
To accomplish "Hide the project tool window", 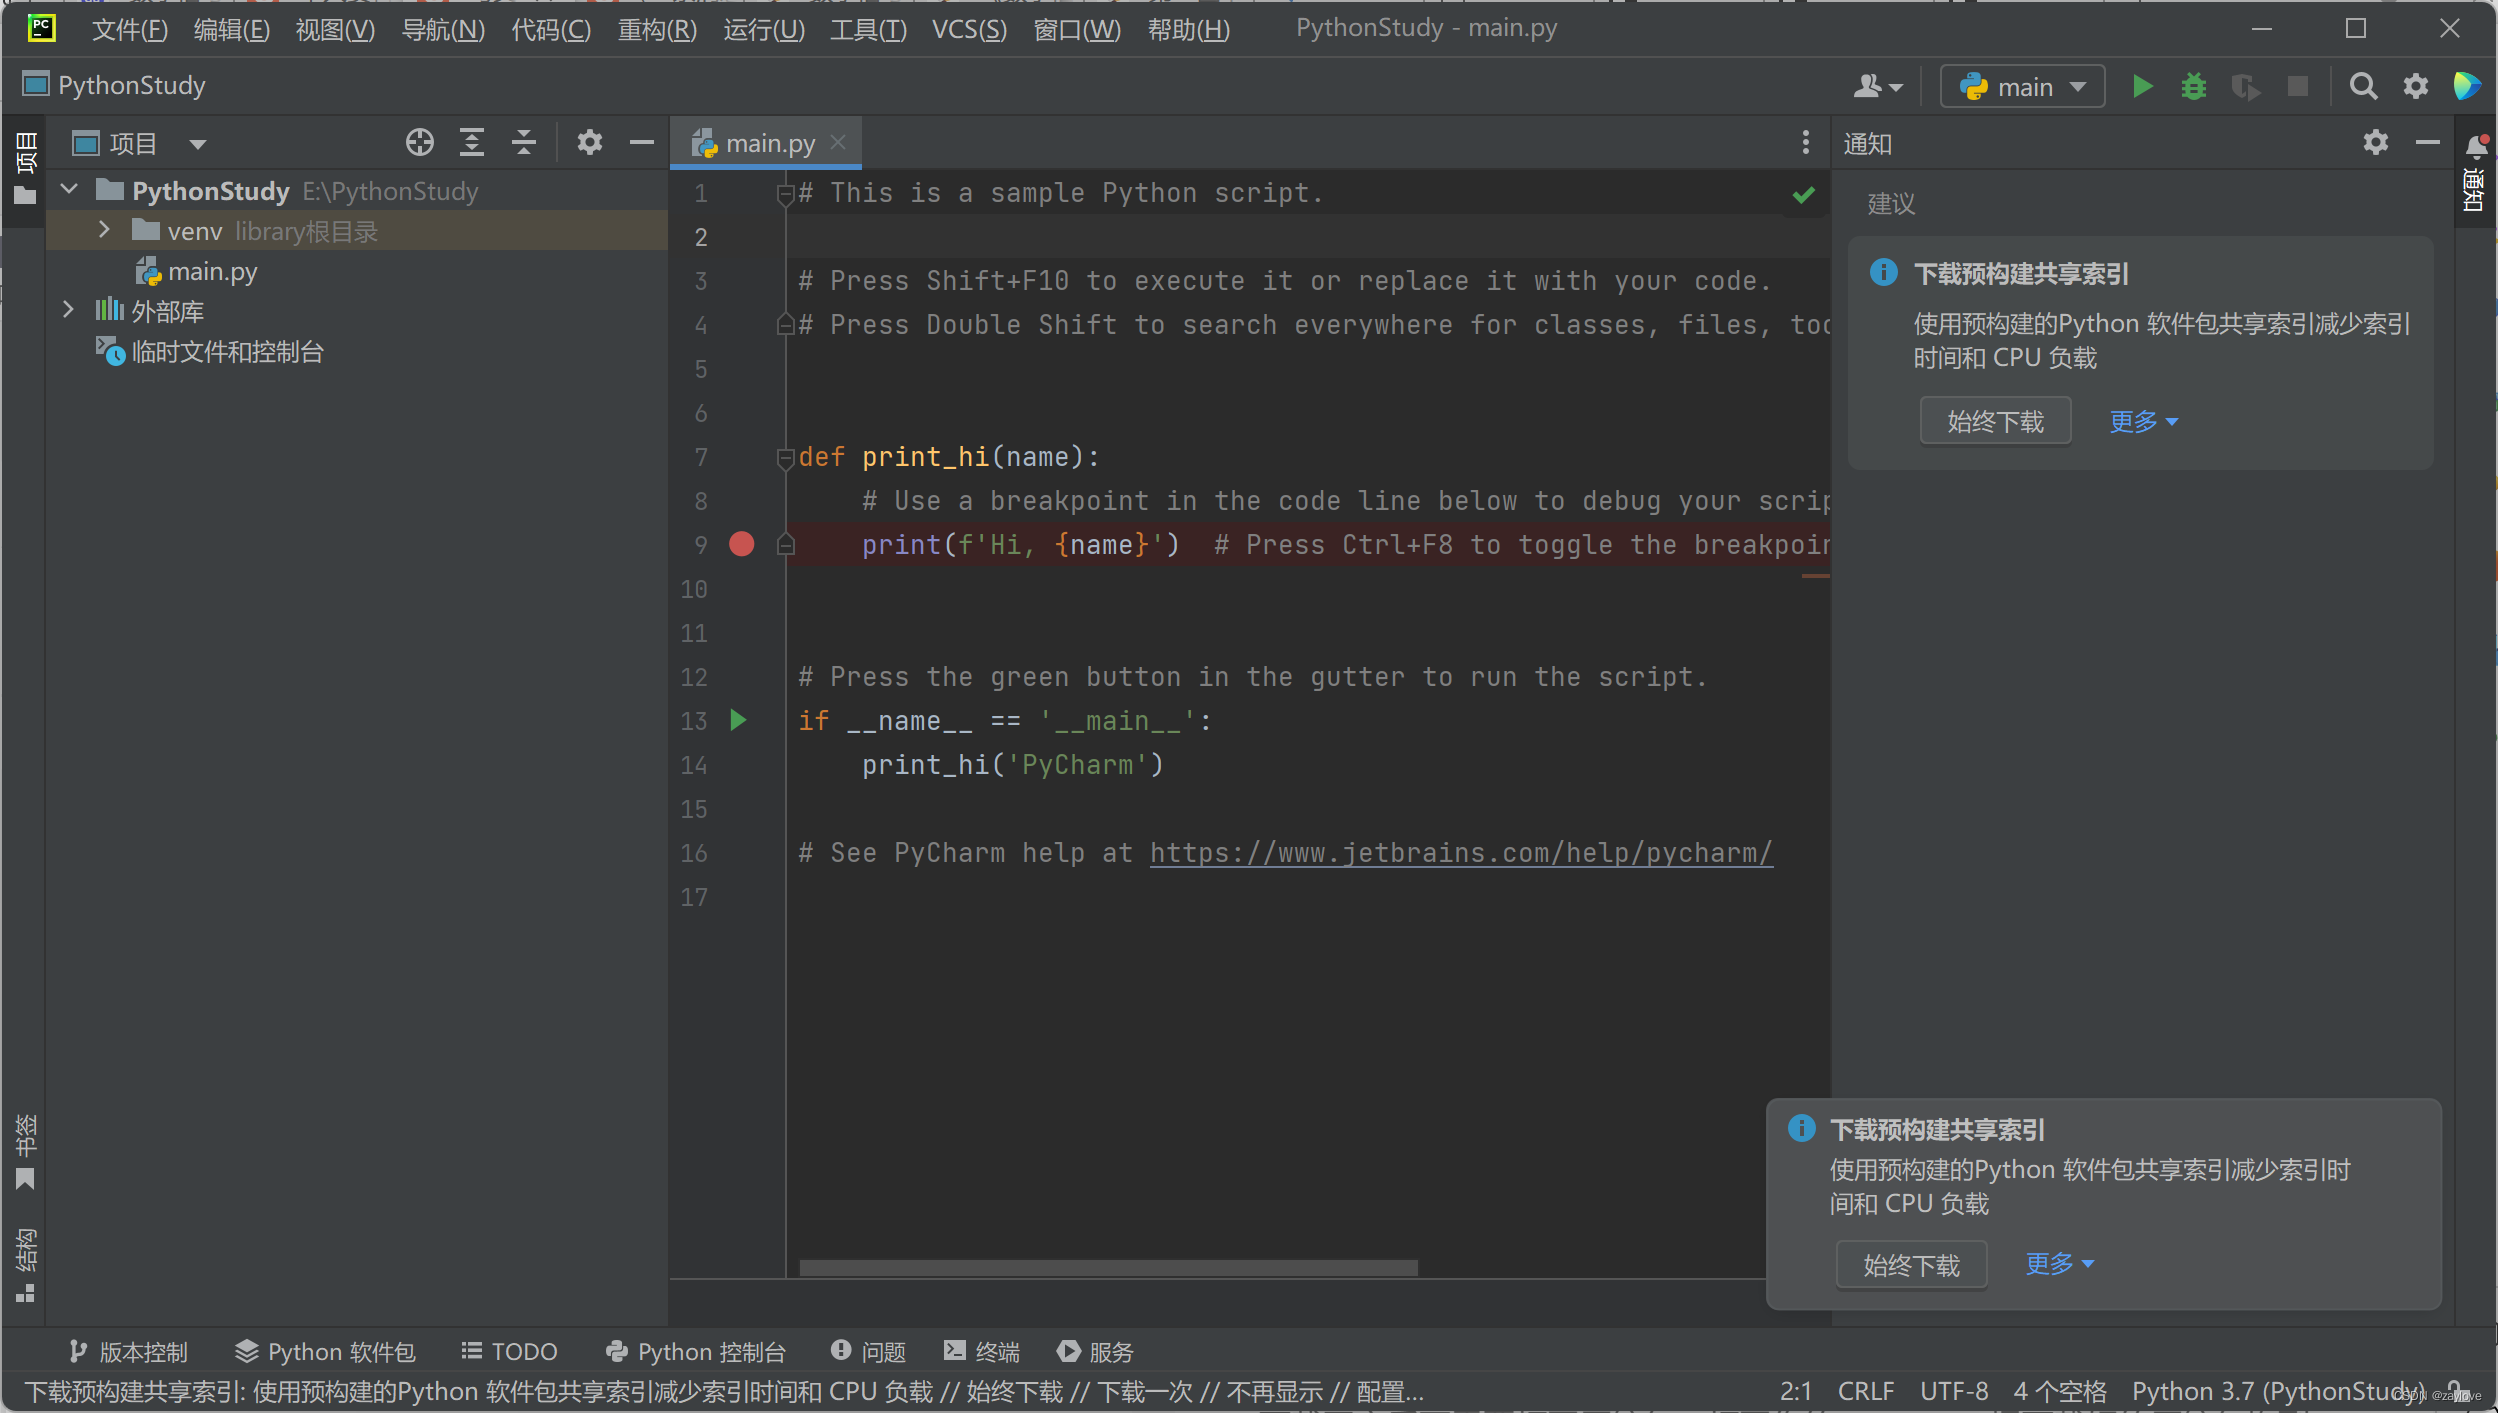I will tap(642, 143).
